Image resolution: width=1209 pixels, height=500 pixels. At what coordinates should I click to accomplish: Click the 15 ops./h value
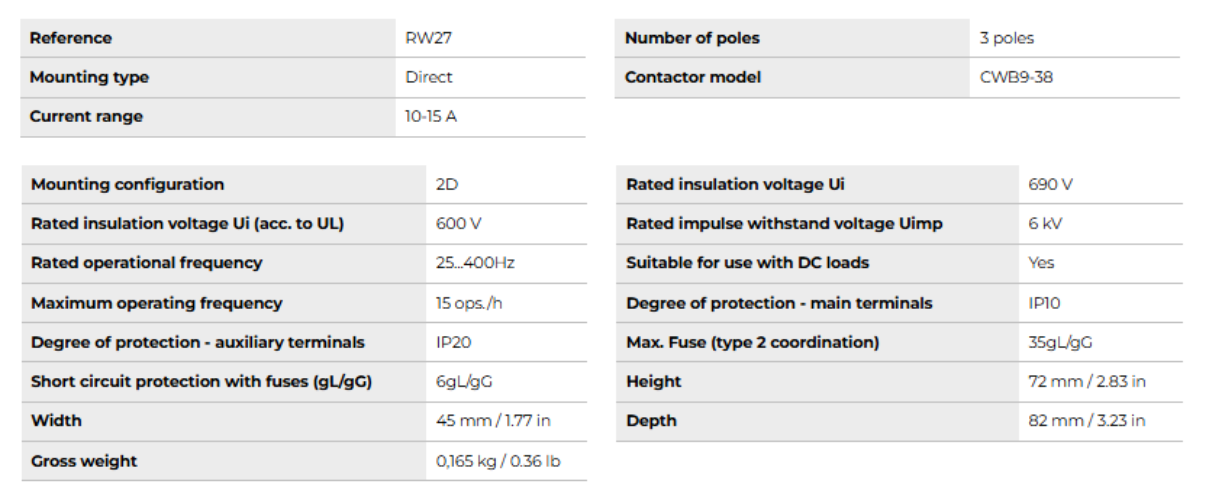click(x=469, y=303)
